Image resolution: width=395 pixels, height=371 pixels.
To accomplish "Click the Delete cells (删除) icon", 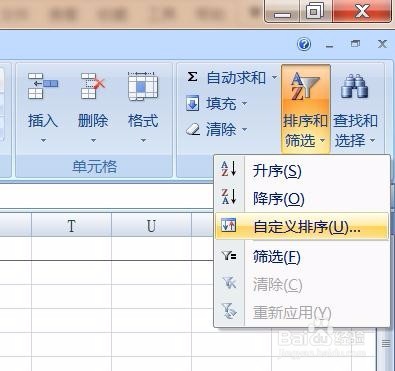I will pos(93,86).
